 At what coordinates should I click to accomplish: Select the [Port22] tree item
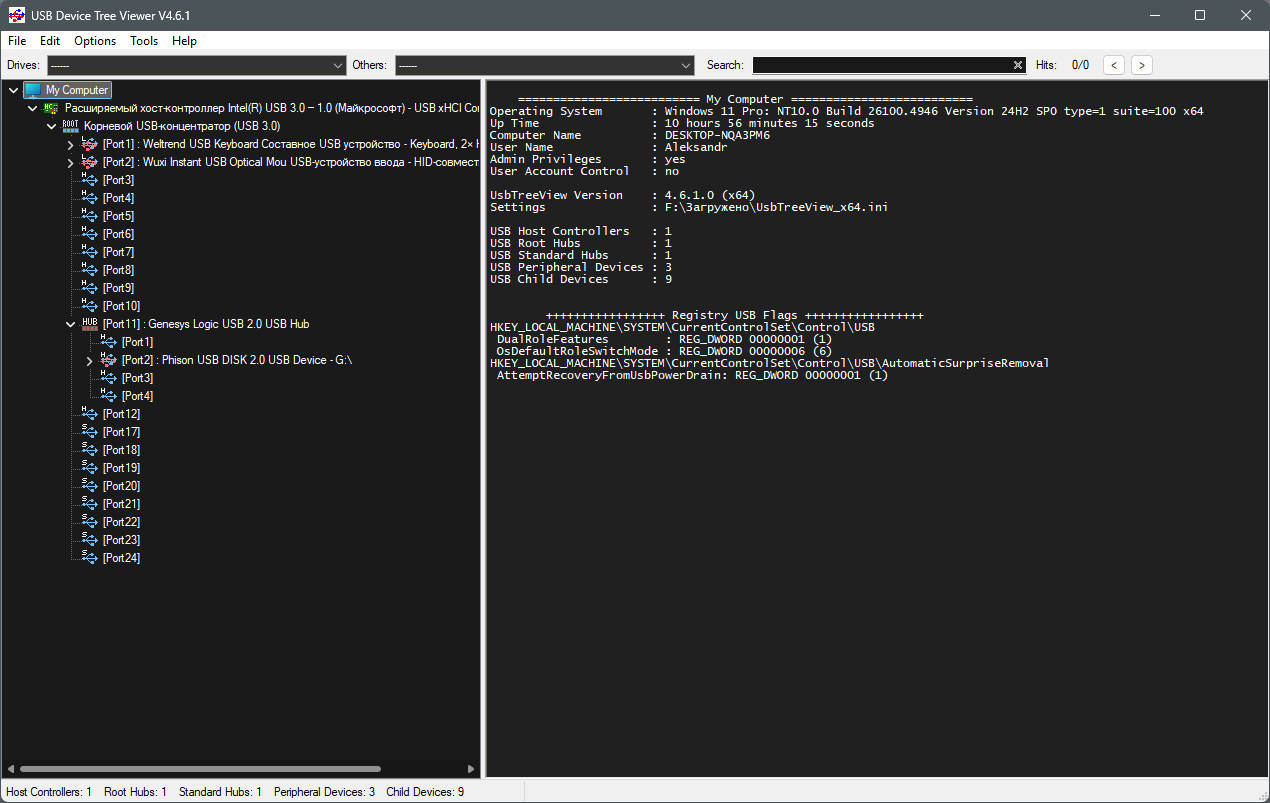click(121, 522)
